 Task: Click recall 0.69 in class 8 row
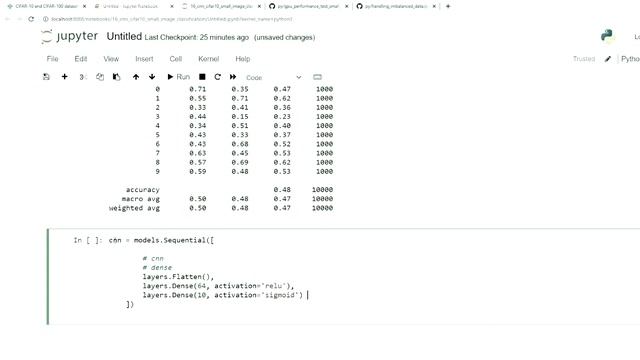coord(240,162)
